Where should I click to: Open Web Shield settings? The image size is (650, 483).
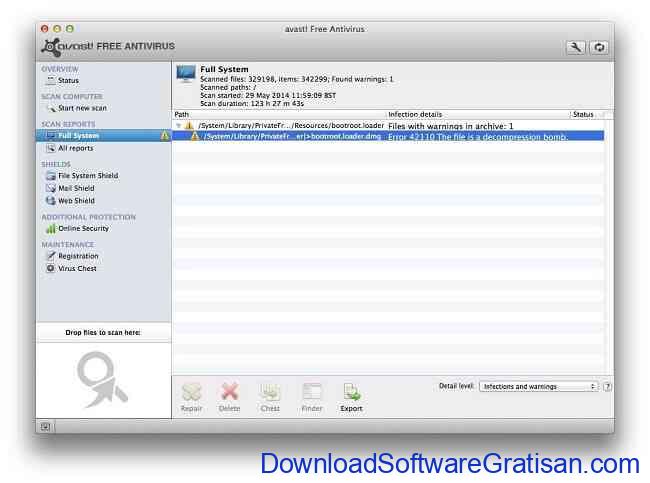76,201
